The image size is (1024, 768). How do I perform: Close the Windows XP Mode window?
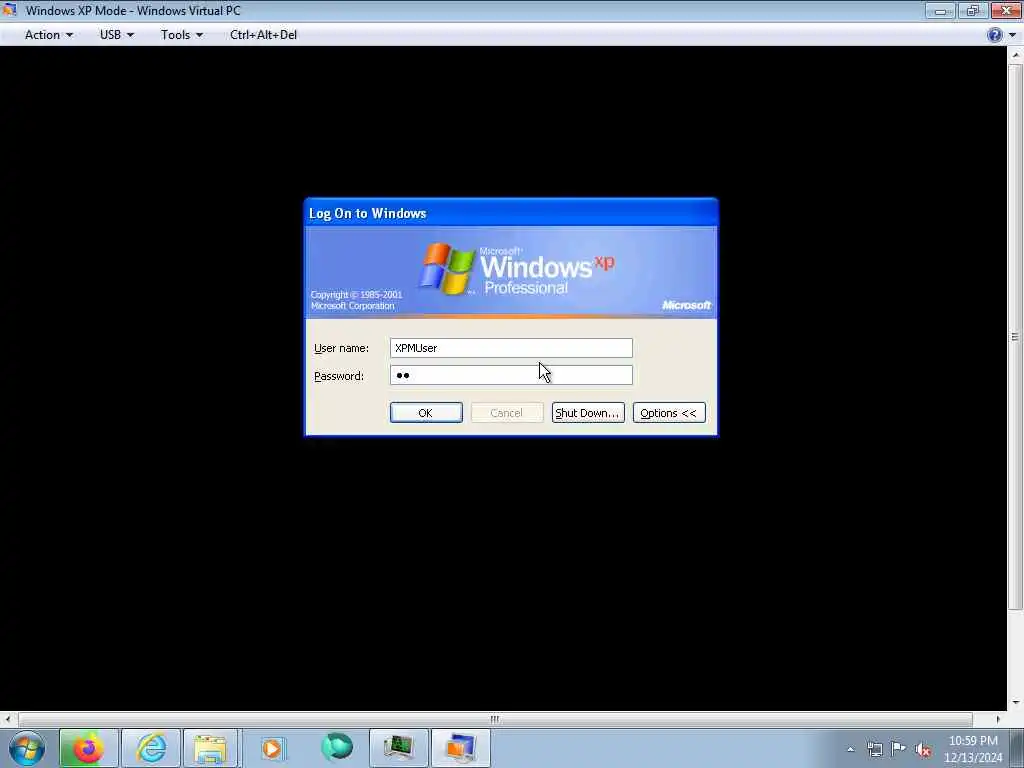pyautogui.click(x=1006, y=10)
